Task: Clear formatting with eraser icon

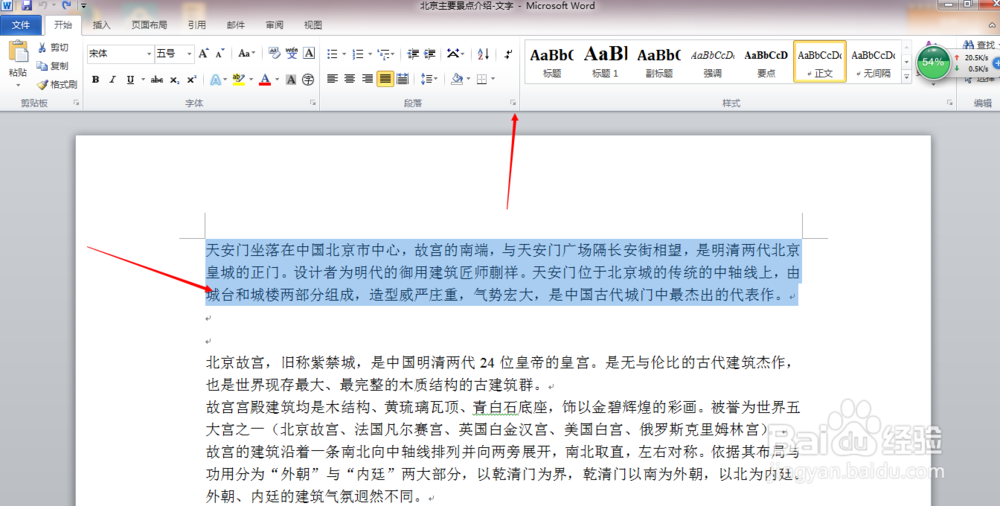Action: [x=274, y=54]
